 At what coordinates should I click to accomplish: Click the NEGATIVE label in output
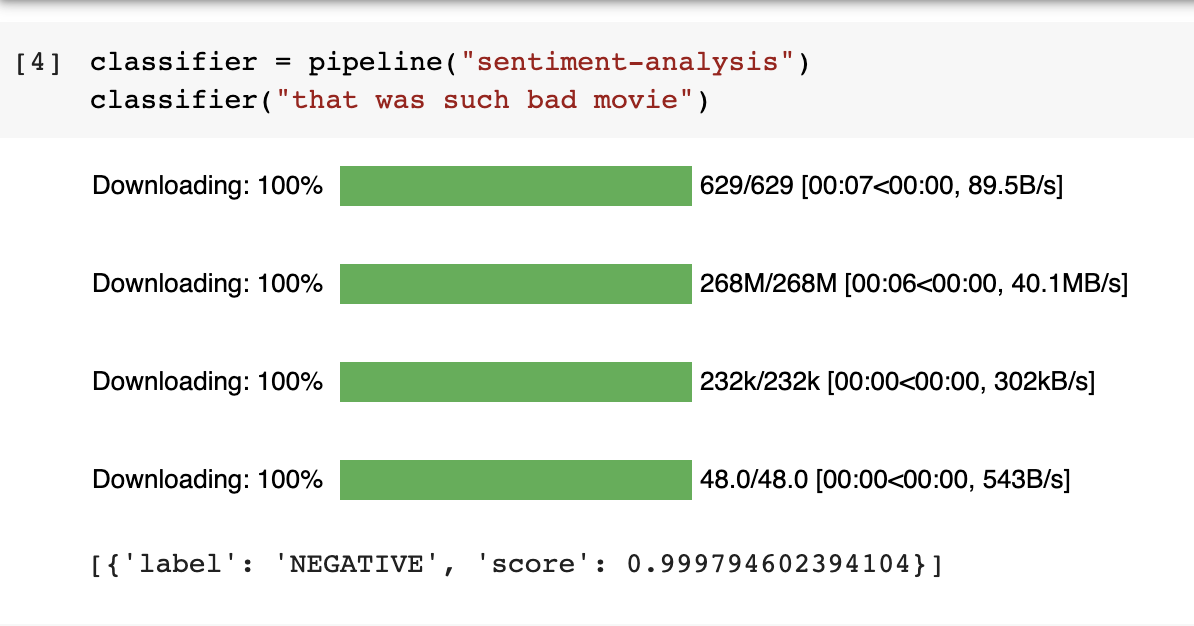(356, 564)
